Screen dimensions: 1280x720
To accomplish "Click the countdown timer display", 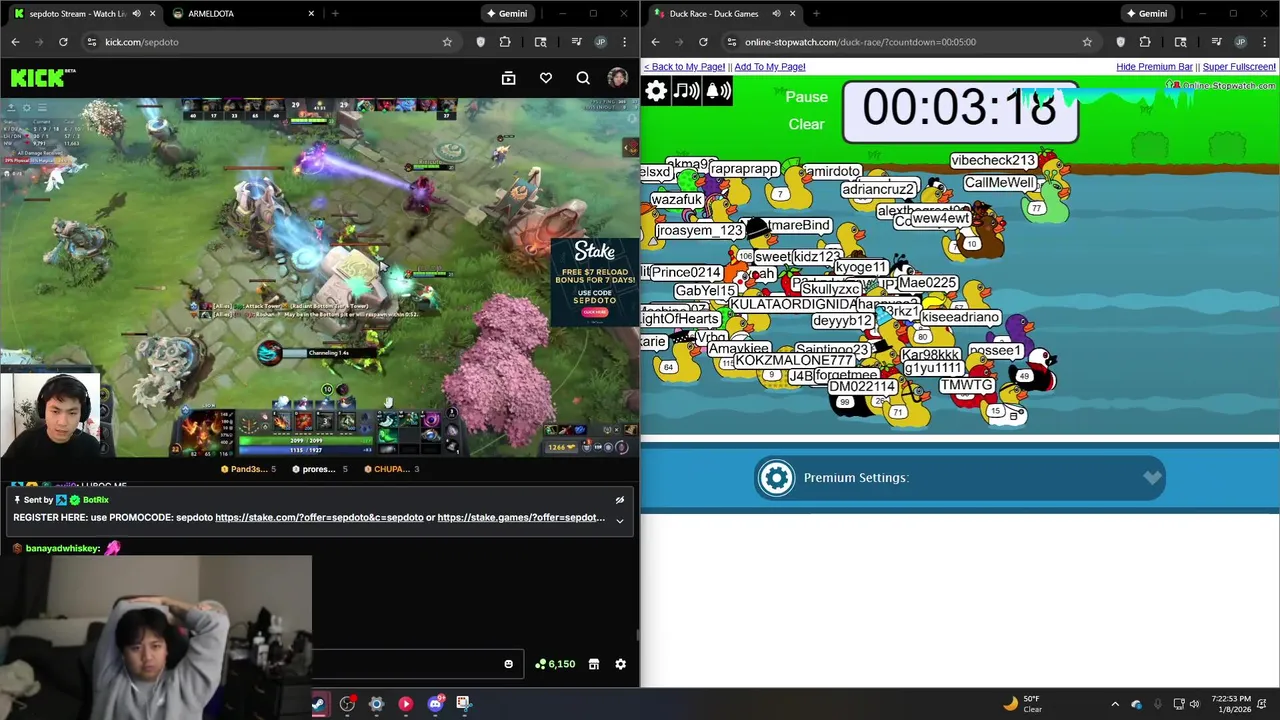I will point(960,111).
